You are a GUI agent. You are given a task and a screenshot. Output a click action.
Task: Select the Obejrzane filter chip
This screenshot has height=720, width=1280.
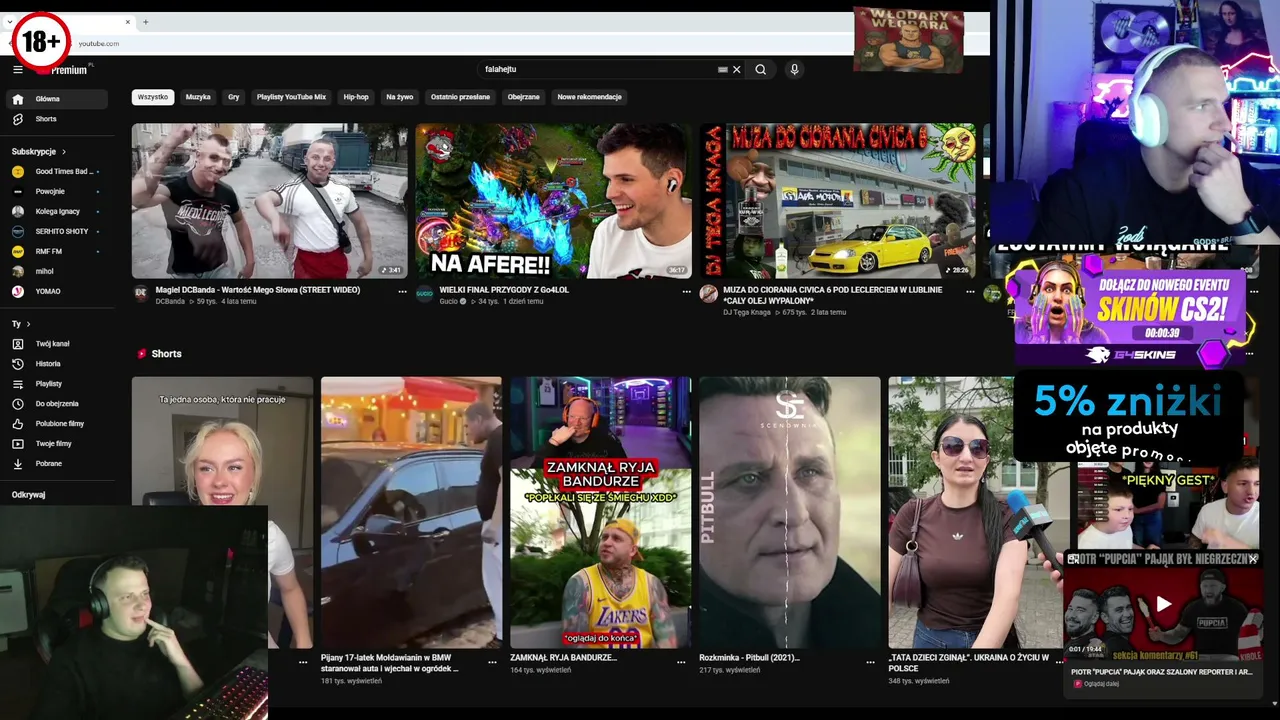pyautogui.click(x=523, y=97)
